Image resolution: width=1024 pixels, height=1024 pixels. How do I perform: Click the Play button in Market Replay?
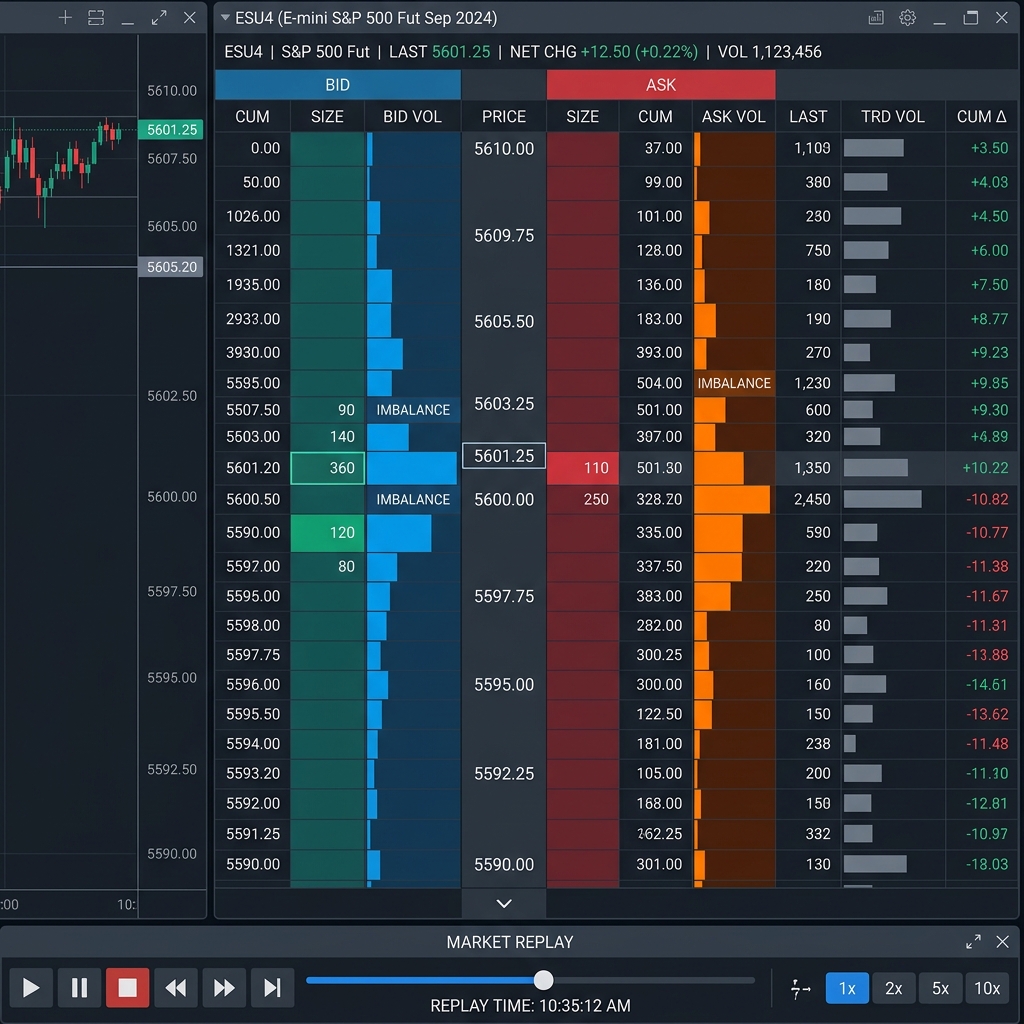pos(31,987)
